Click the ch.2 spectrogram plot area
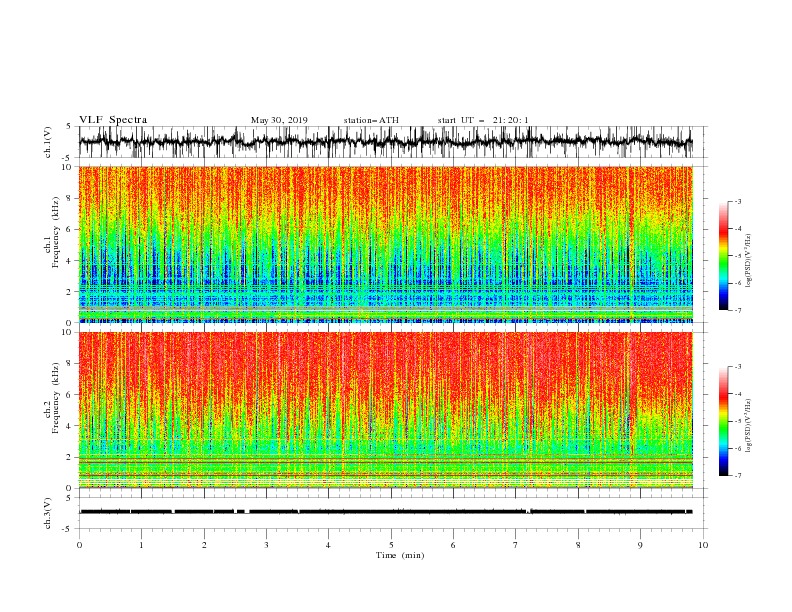Screen dimensions: 792x612 386,410
